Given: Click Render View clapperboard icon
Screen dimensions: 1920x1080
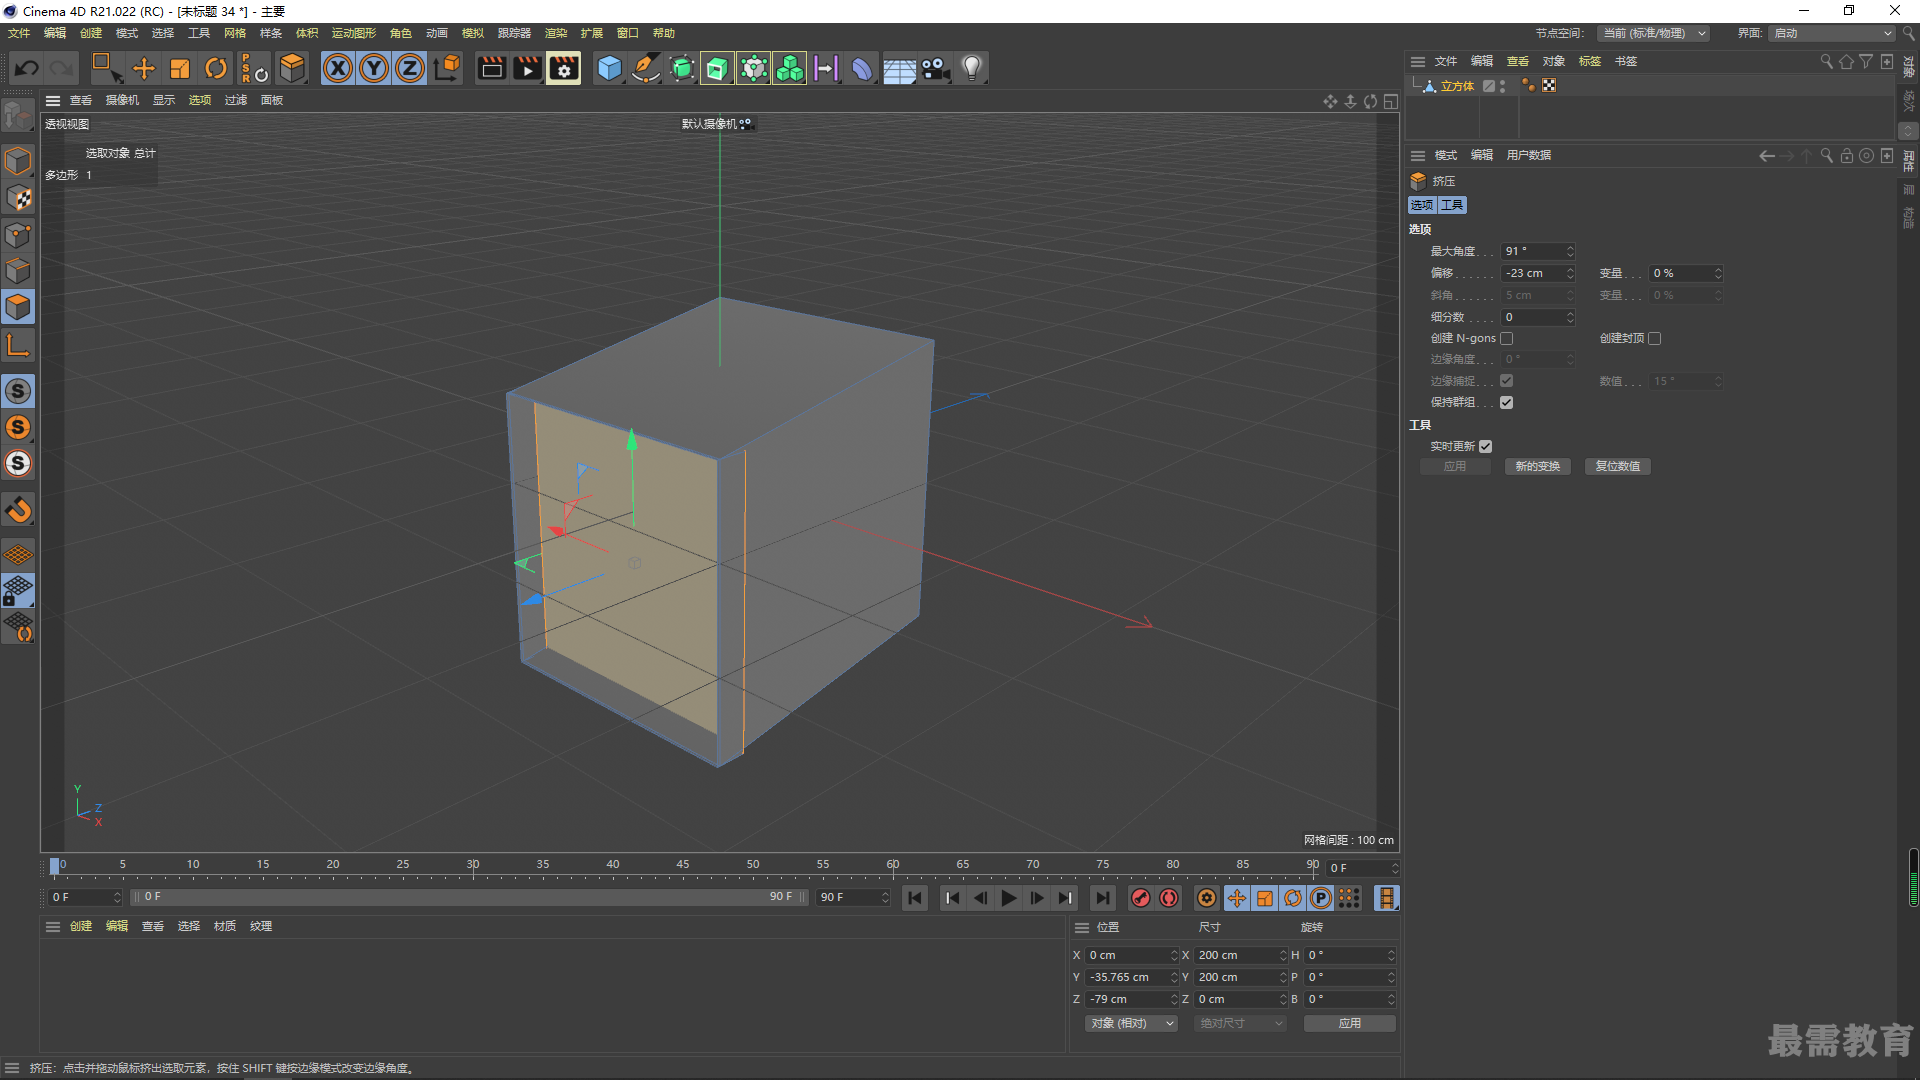Looking at the screenshot, I should (491, 68).
